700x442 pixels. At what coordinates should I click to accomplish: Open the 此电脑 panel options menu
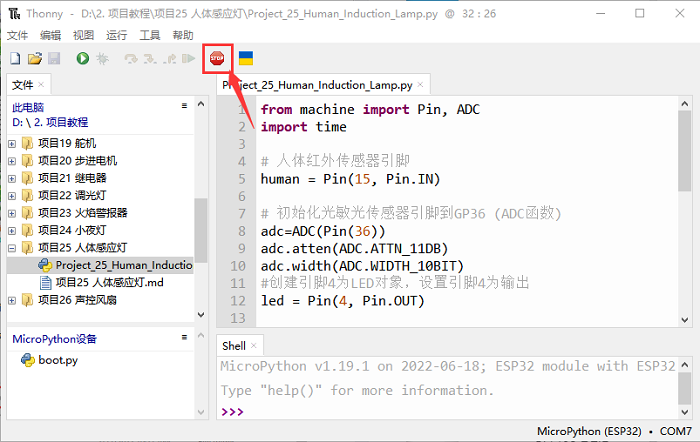184,105
